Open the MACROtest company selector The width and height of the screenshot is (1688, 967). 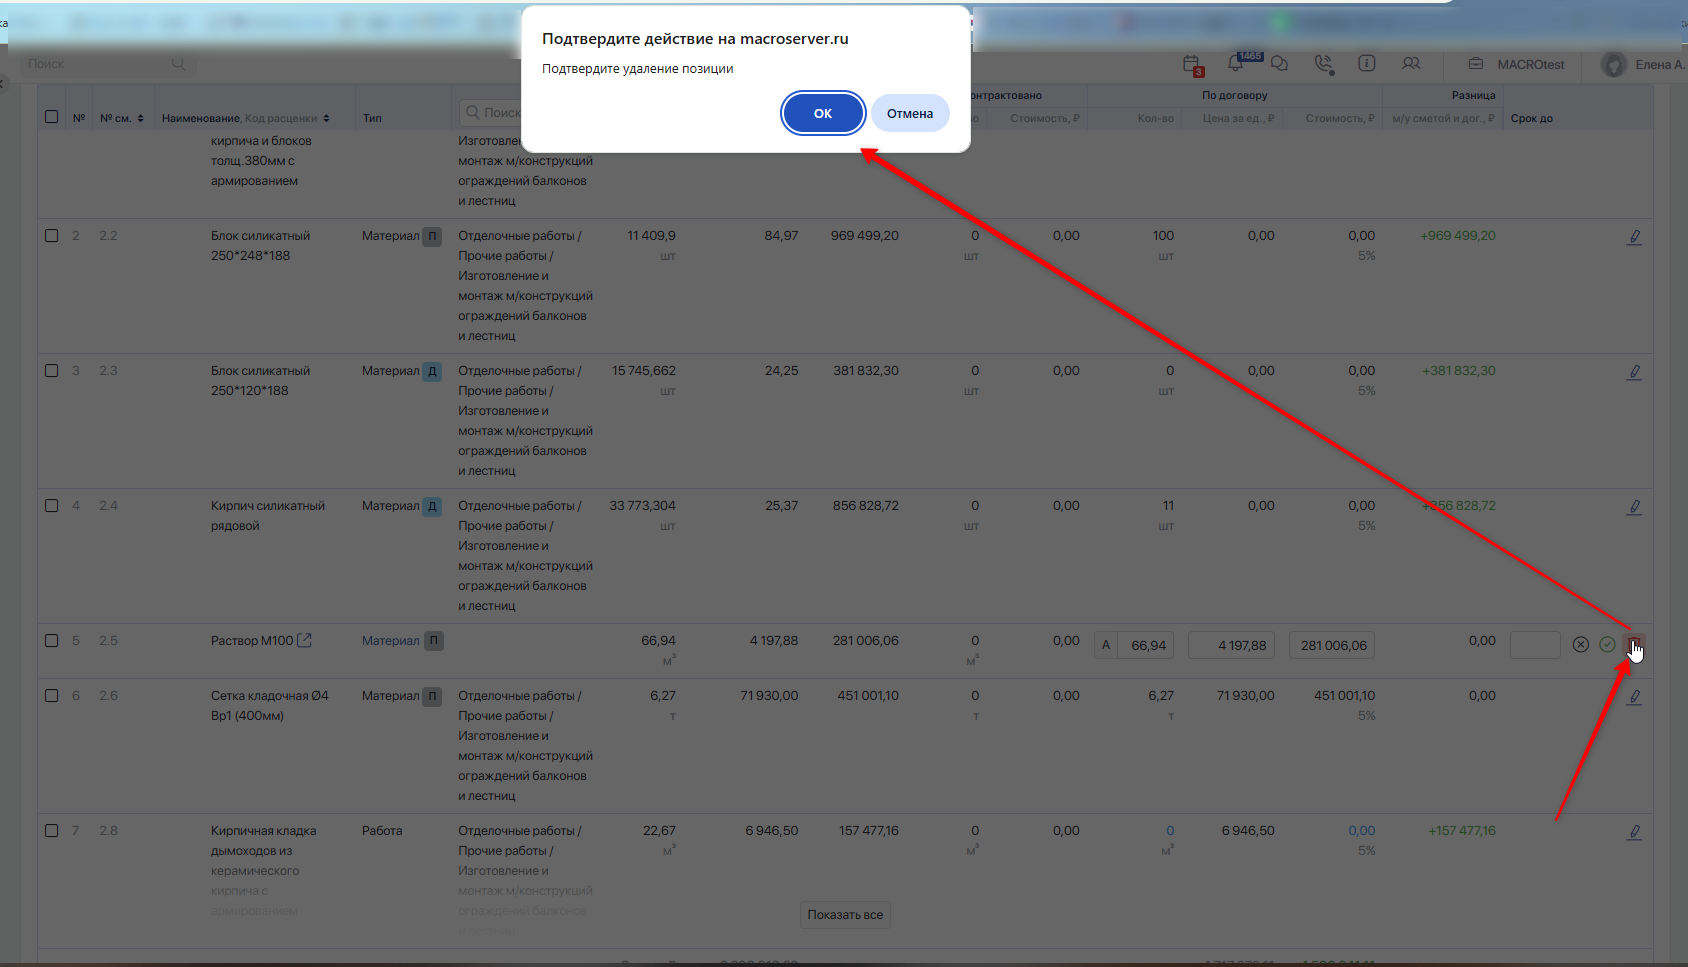click(1517, 64)
